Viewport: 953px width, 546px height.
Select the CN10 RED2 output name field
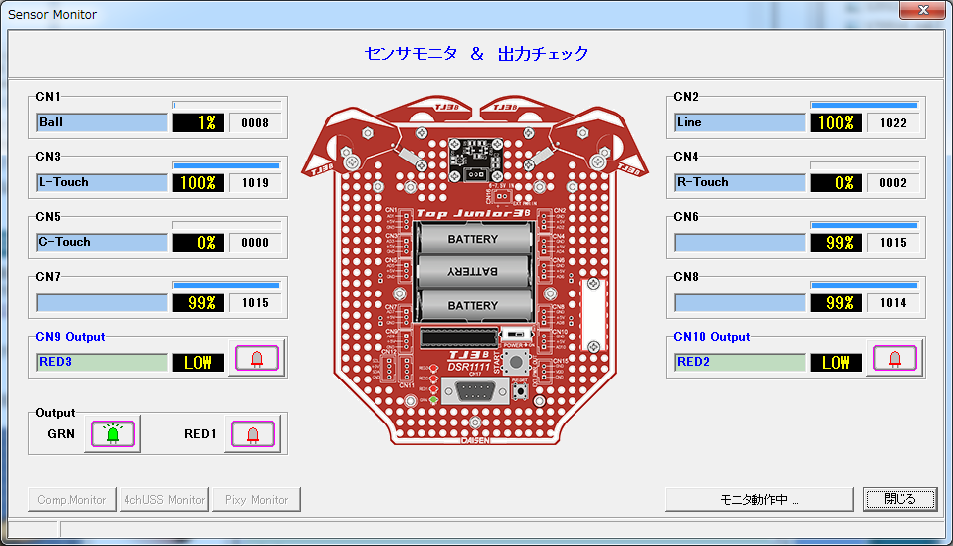coord(740,362)
